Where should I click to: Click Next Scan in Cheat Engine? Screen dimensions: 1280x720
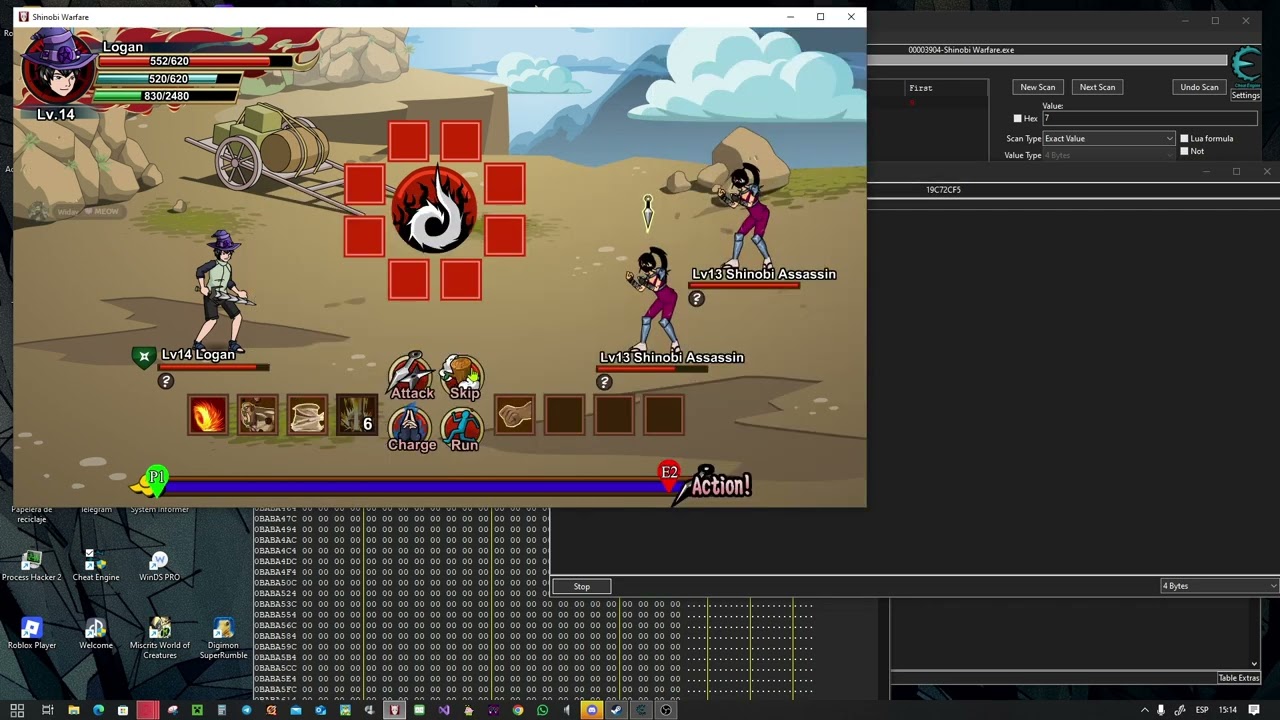[1097, 87]
